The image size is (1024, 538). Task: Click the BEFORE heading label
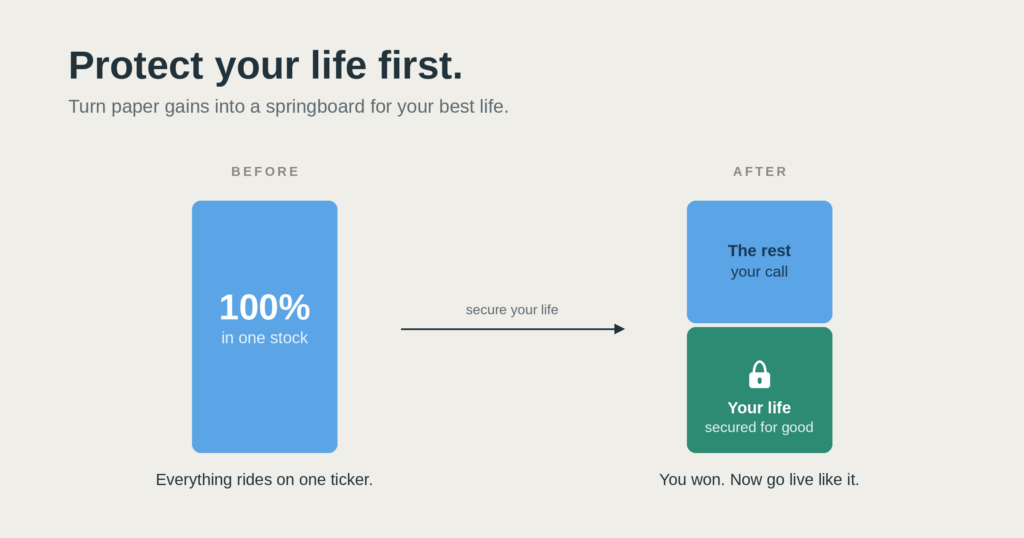coord(265,172)
